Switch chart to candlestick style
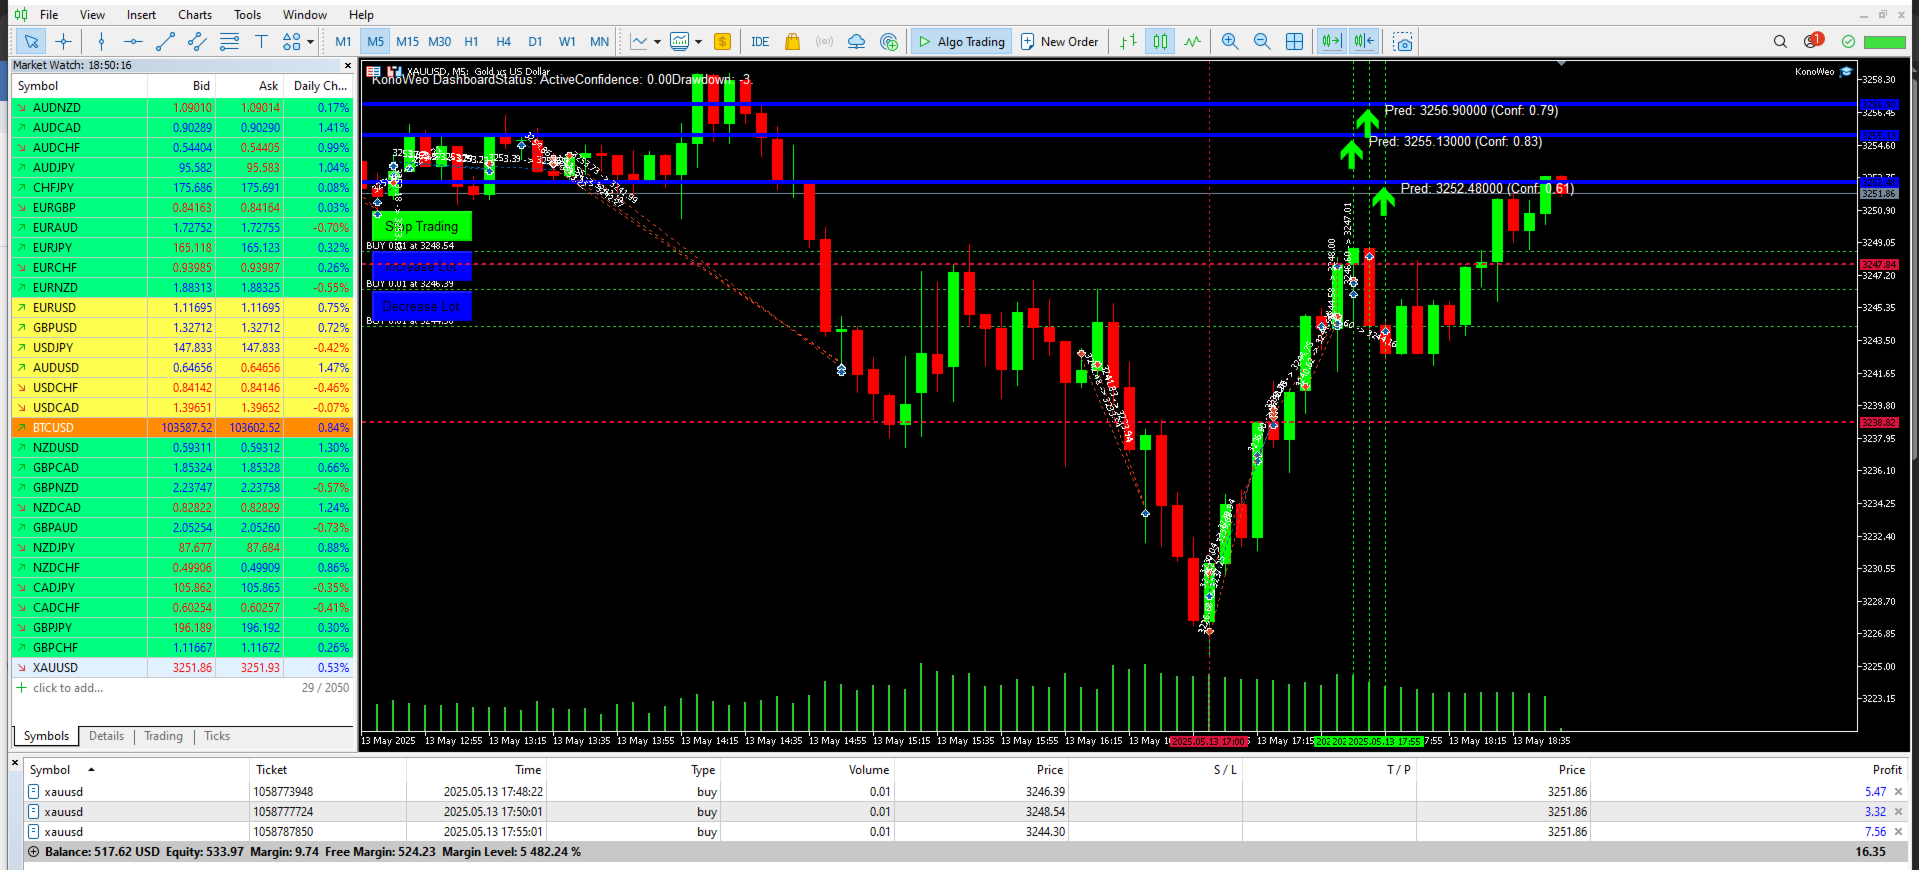The image size is (1919, 870). click(1160, 42)
